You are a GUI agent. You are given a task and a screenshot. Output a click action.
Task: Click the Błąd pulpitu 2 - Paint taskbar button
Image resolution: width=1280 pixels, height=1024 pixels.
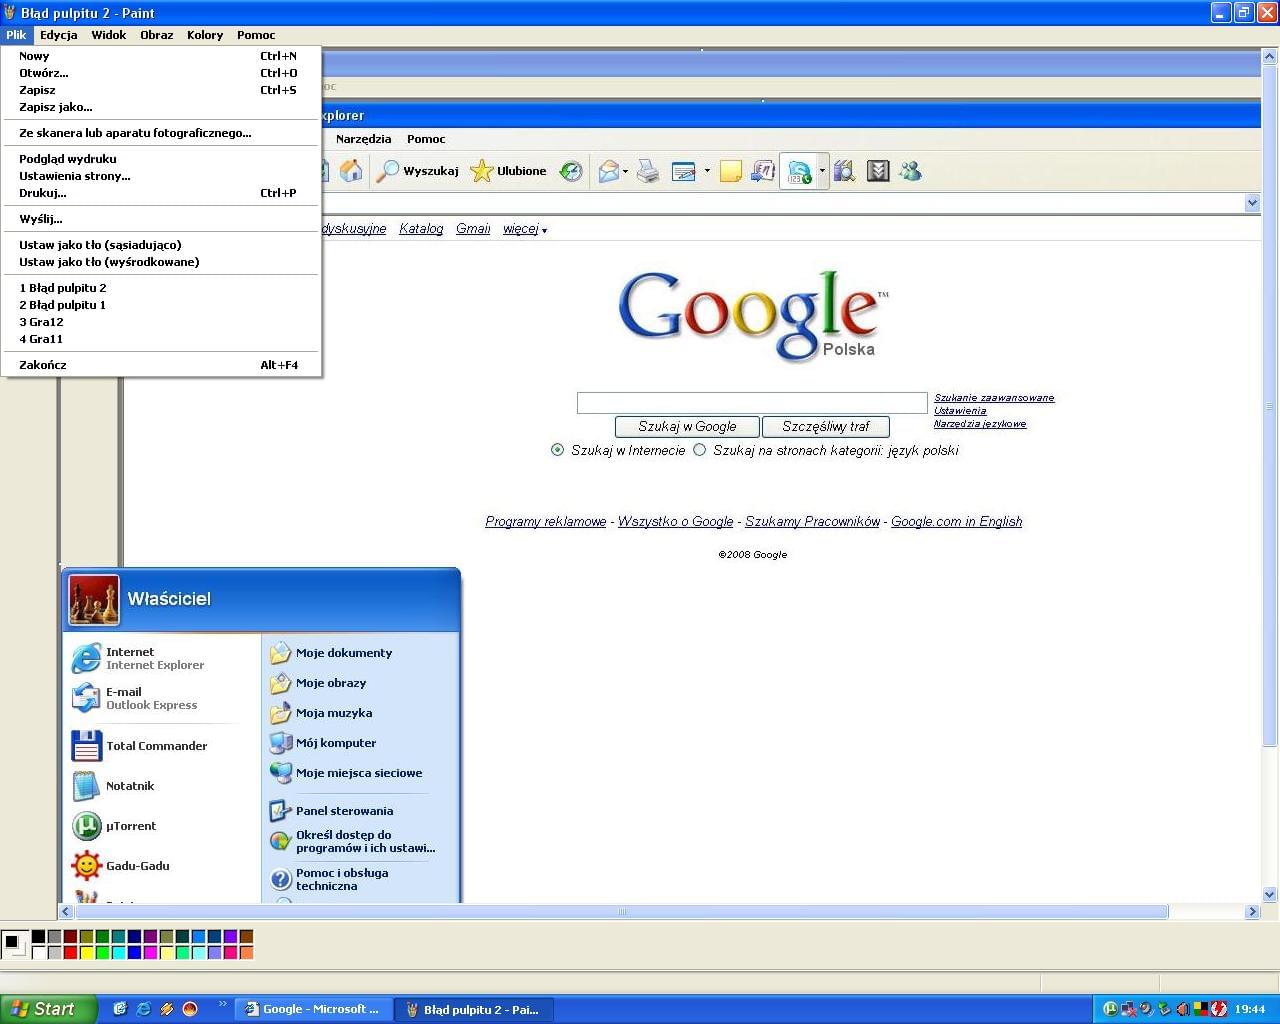coord(473,1009)
